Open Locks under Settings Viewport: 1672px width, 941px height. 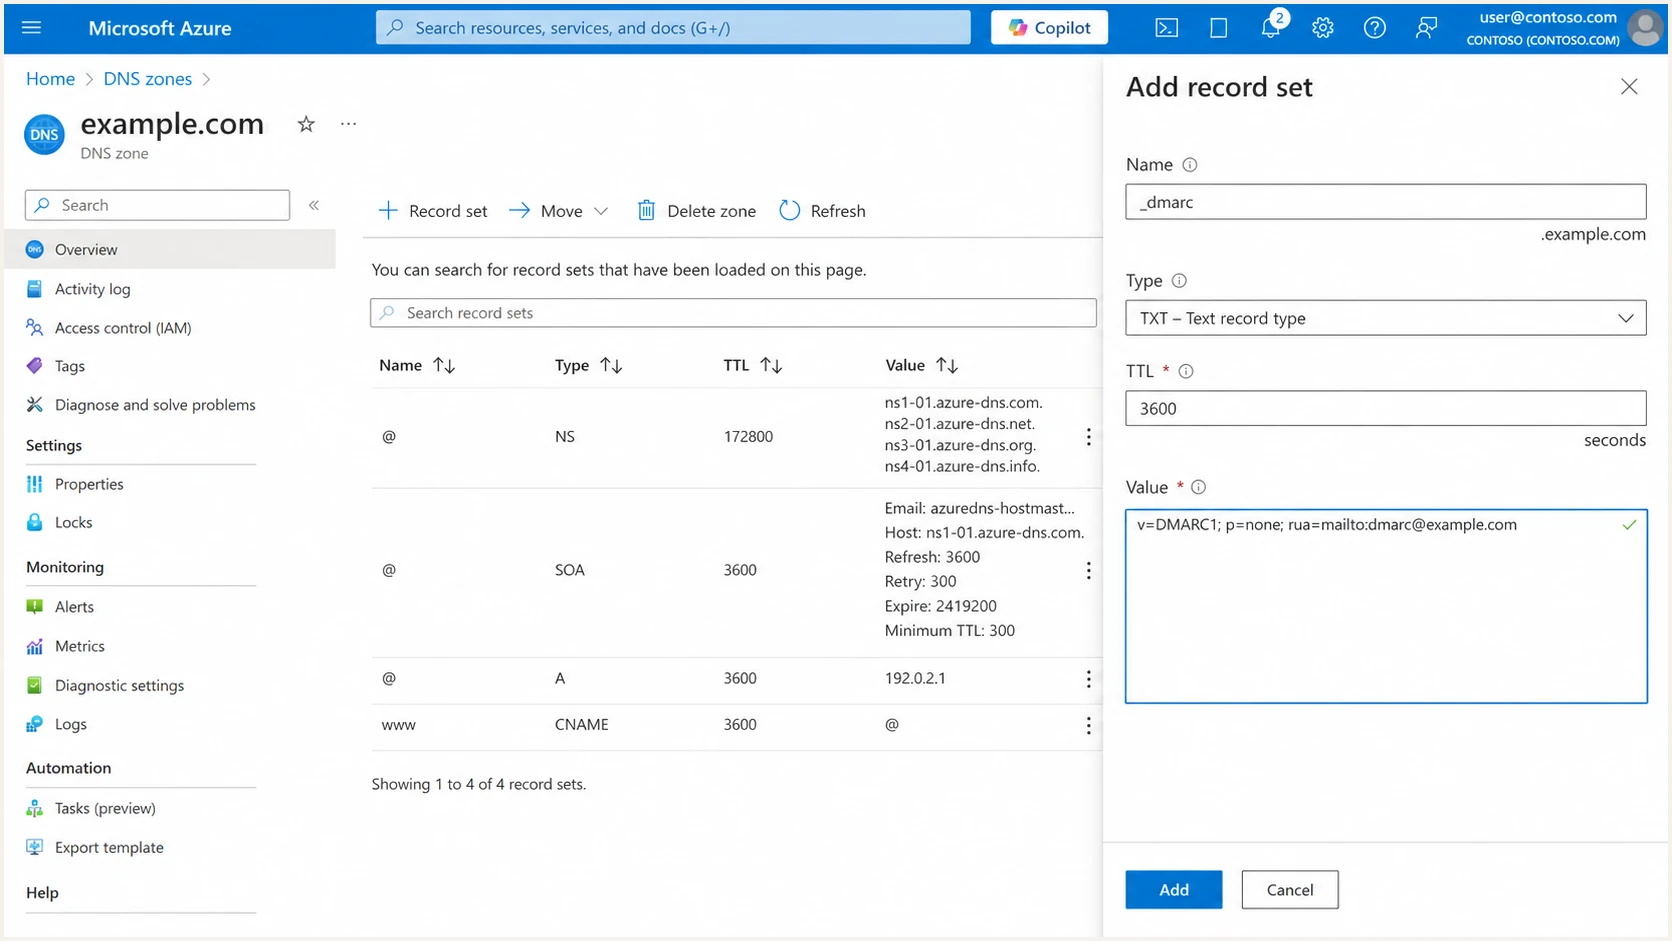click(73, 523)
